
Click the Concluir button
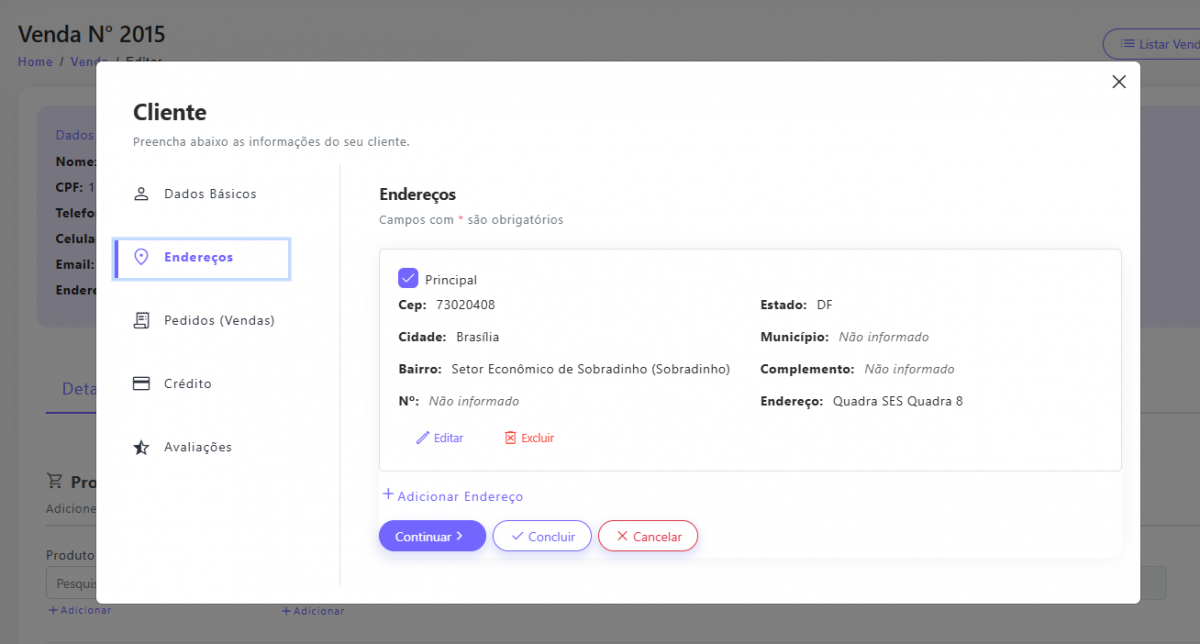point(542,536)
